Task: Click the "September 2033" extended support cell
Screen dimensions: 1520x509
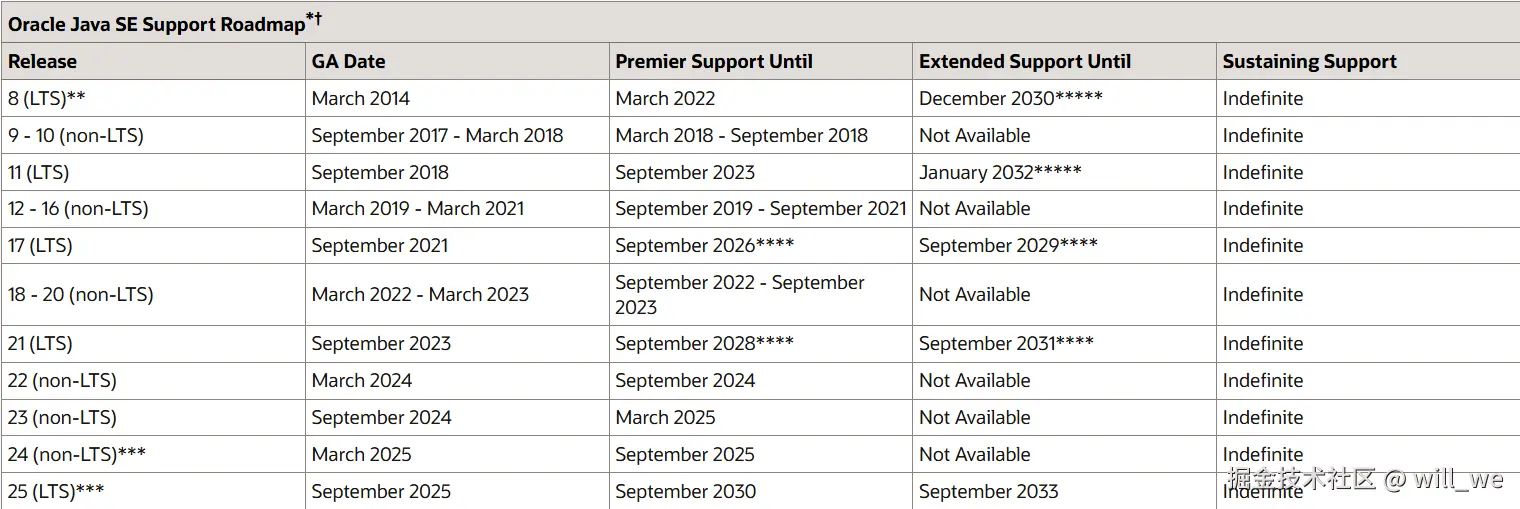Action: (x=988, y=491)
